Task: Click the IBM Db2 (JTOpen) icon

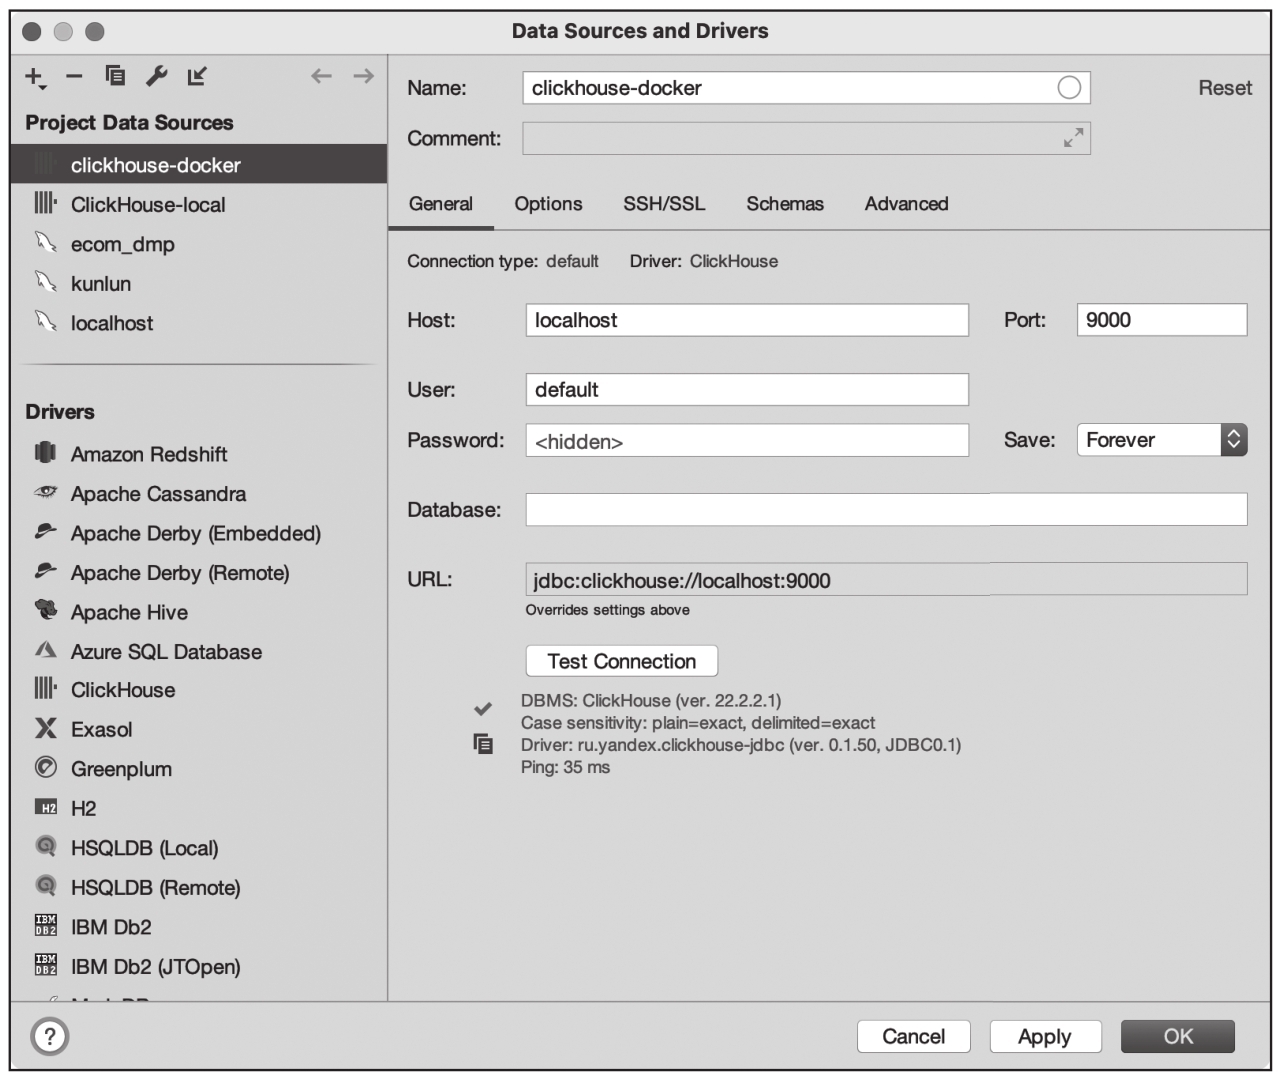Action: tap(45, 965)
